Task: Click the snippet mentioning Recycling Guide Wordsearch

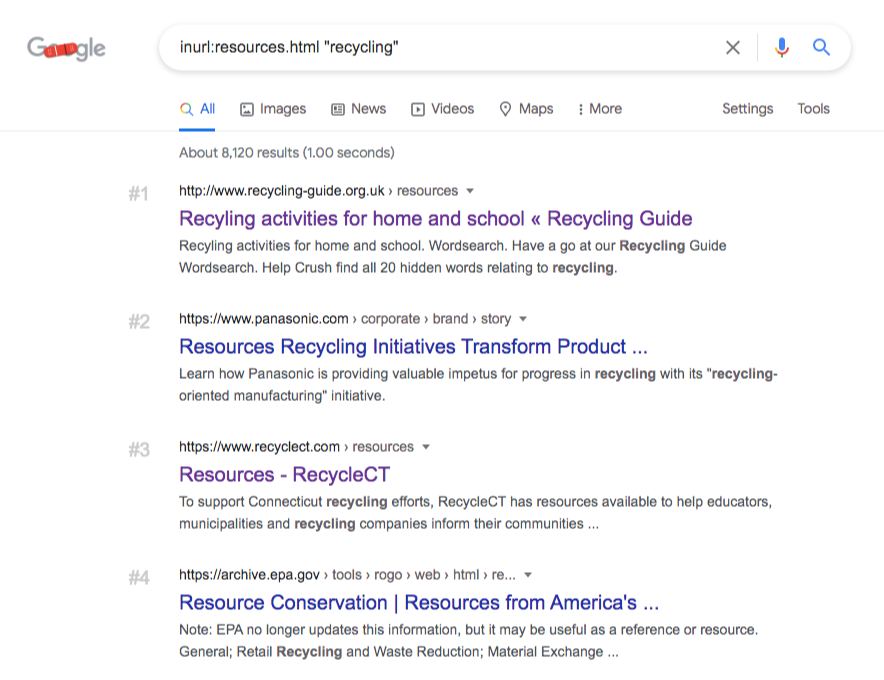Action: [453, 257]
